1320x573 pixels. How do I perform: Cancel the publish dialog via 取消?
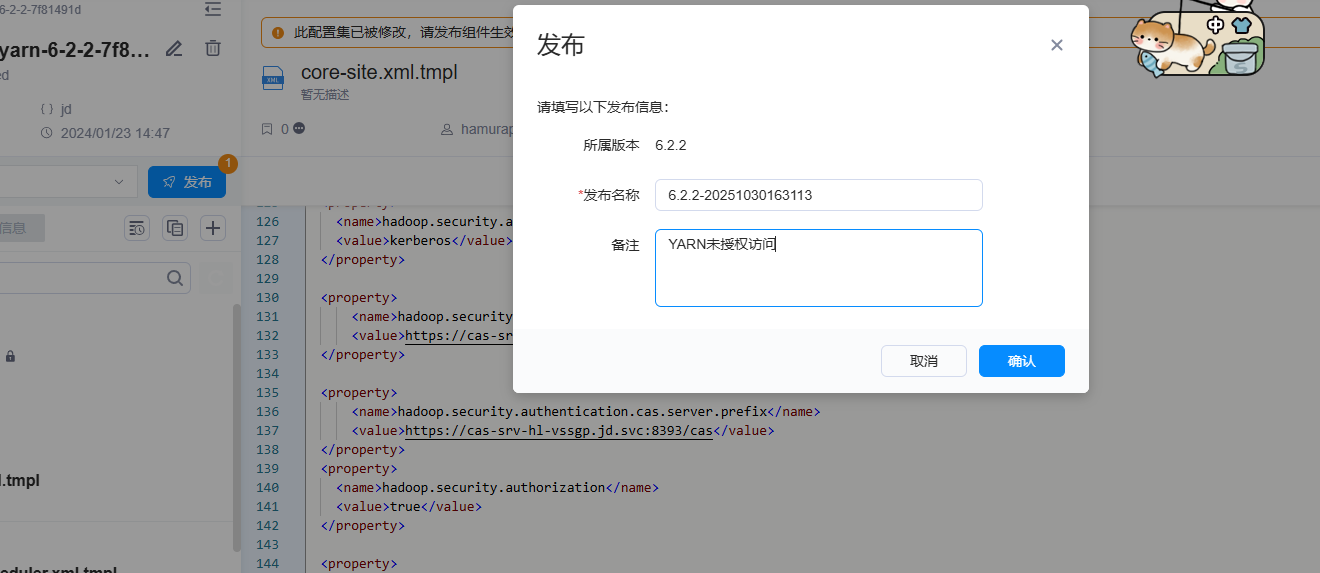click(x=924, y=361)
